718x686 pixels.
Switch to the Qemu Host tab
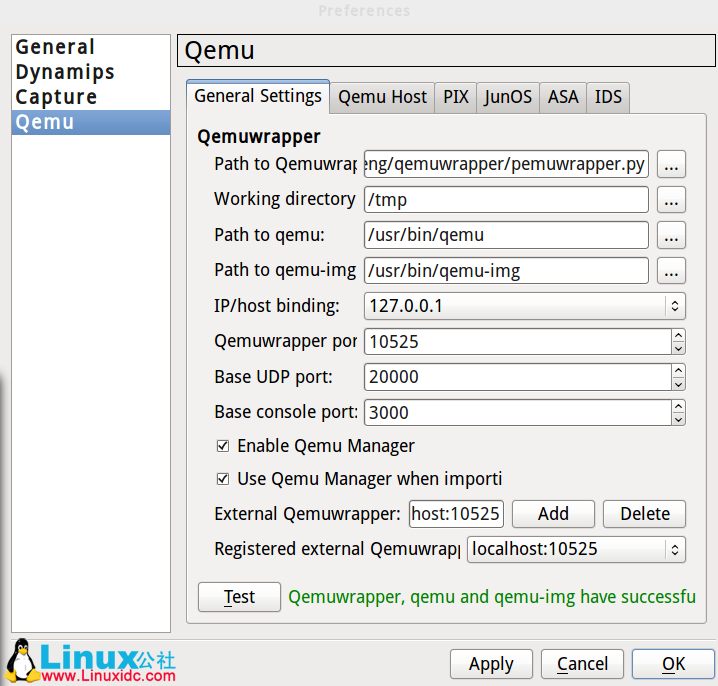click(382, 97)
